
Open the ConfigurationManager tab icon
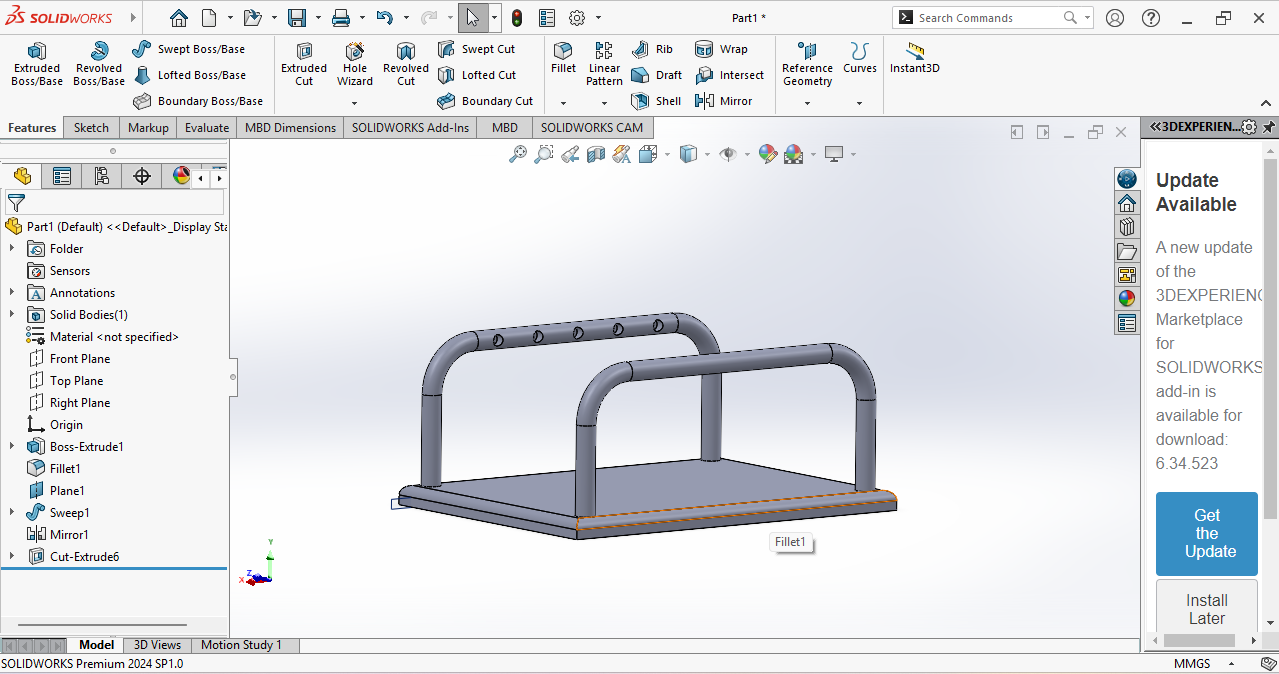102,177
